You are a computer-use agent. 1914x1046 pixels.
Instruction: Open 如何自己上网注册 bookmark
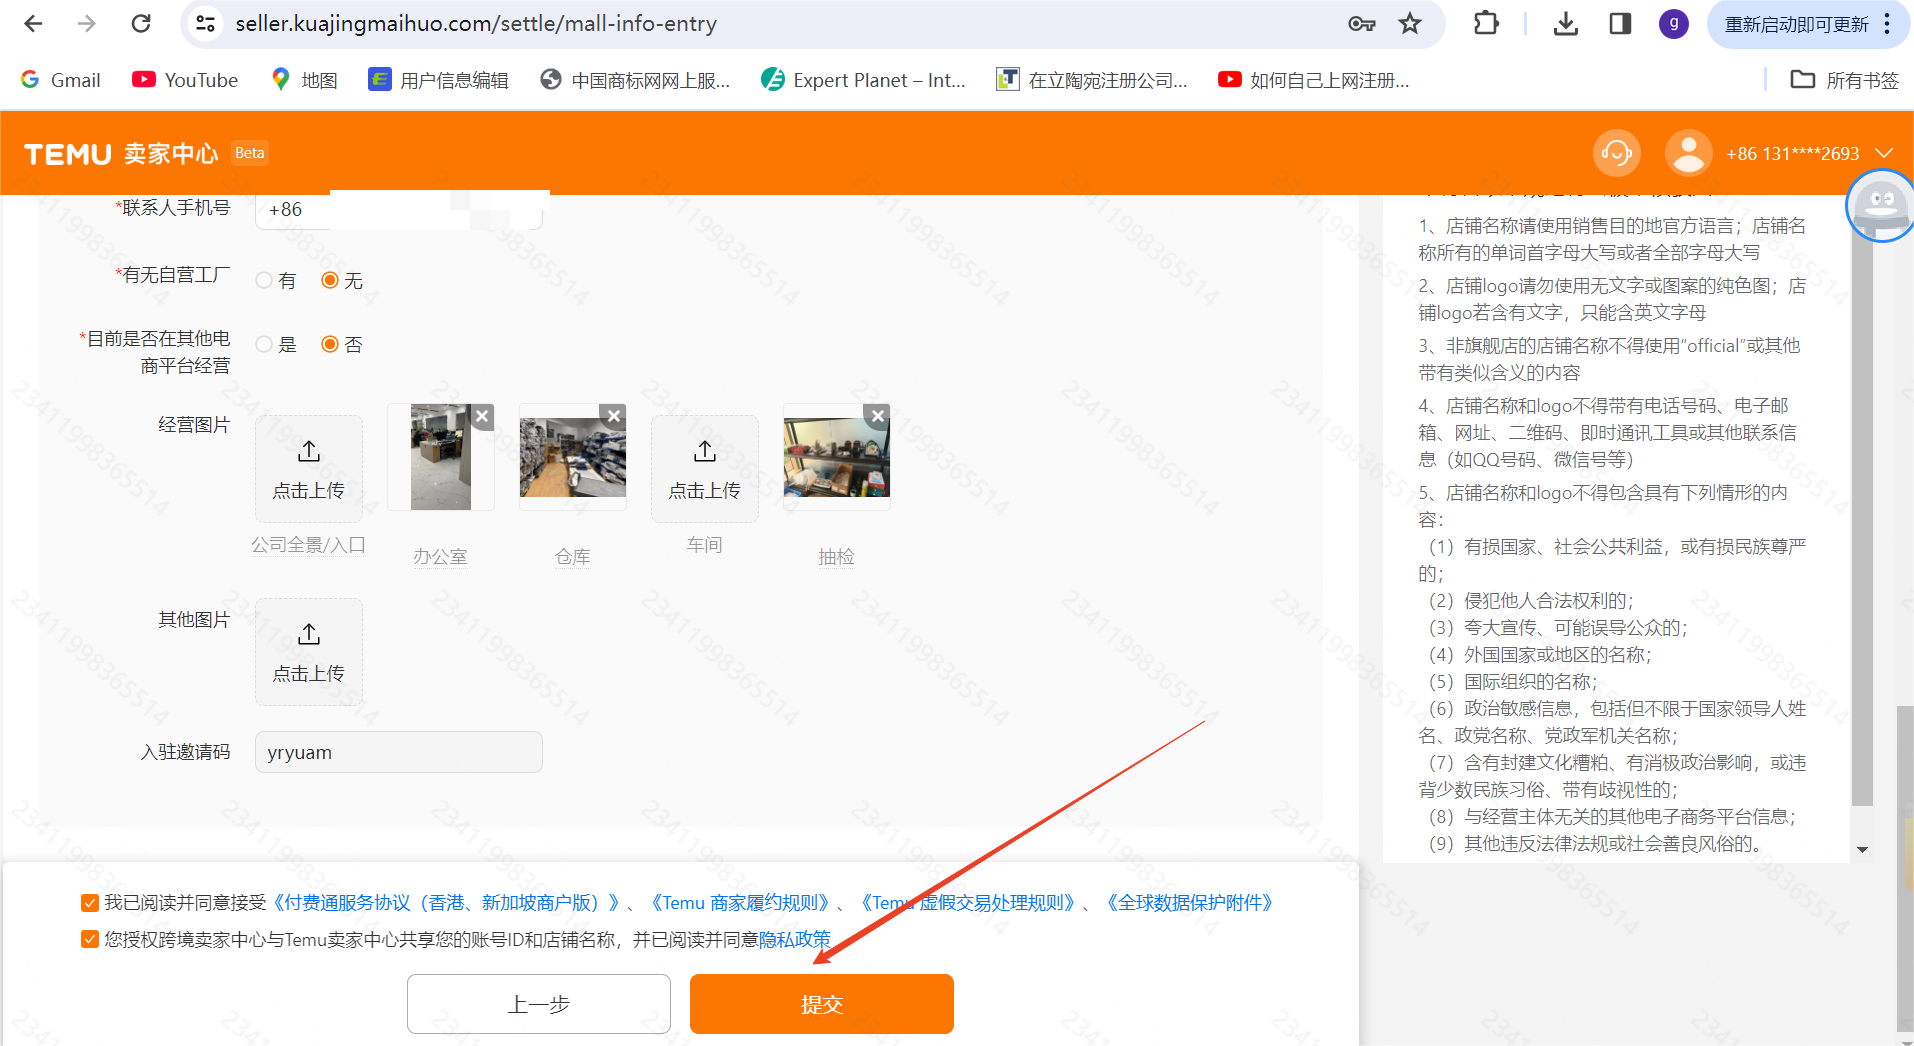pyautogui.click(x=1314, y=80)
